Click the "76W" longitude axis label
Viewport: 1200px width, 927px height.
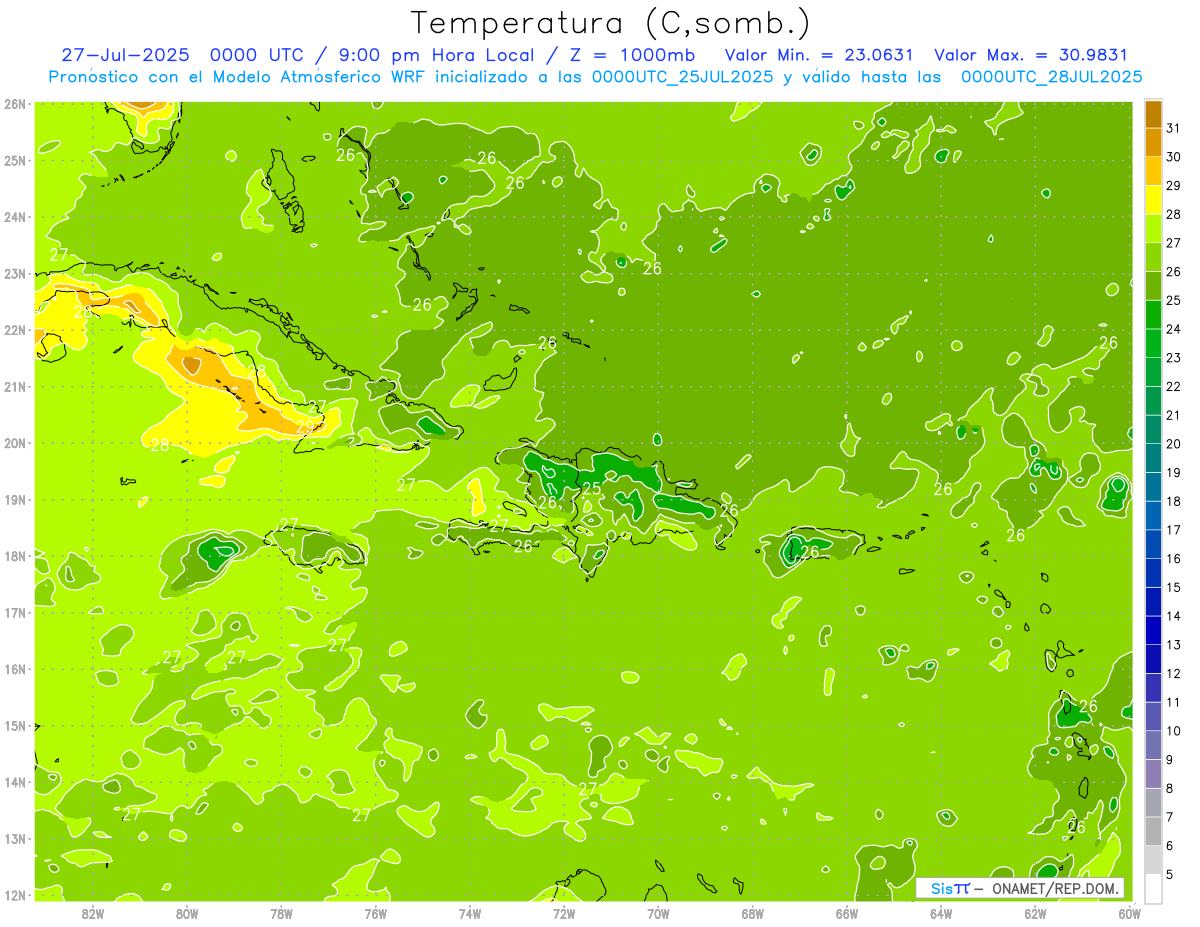tap(375, 912)
